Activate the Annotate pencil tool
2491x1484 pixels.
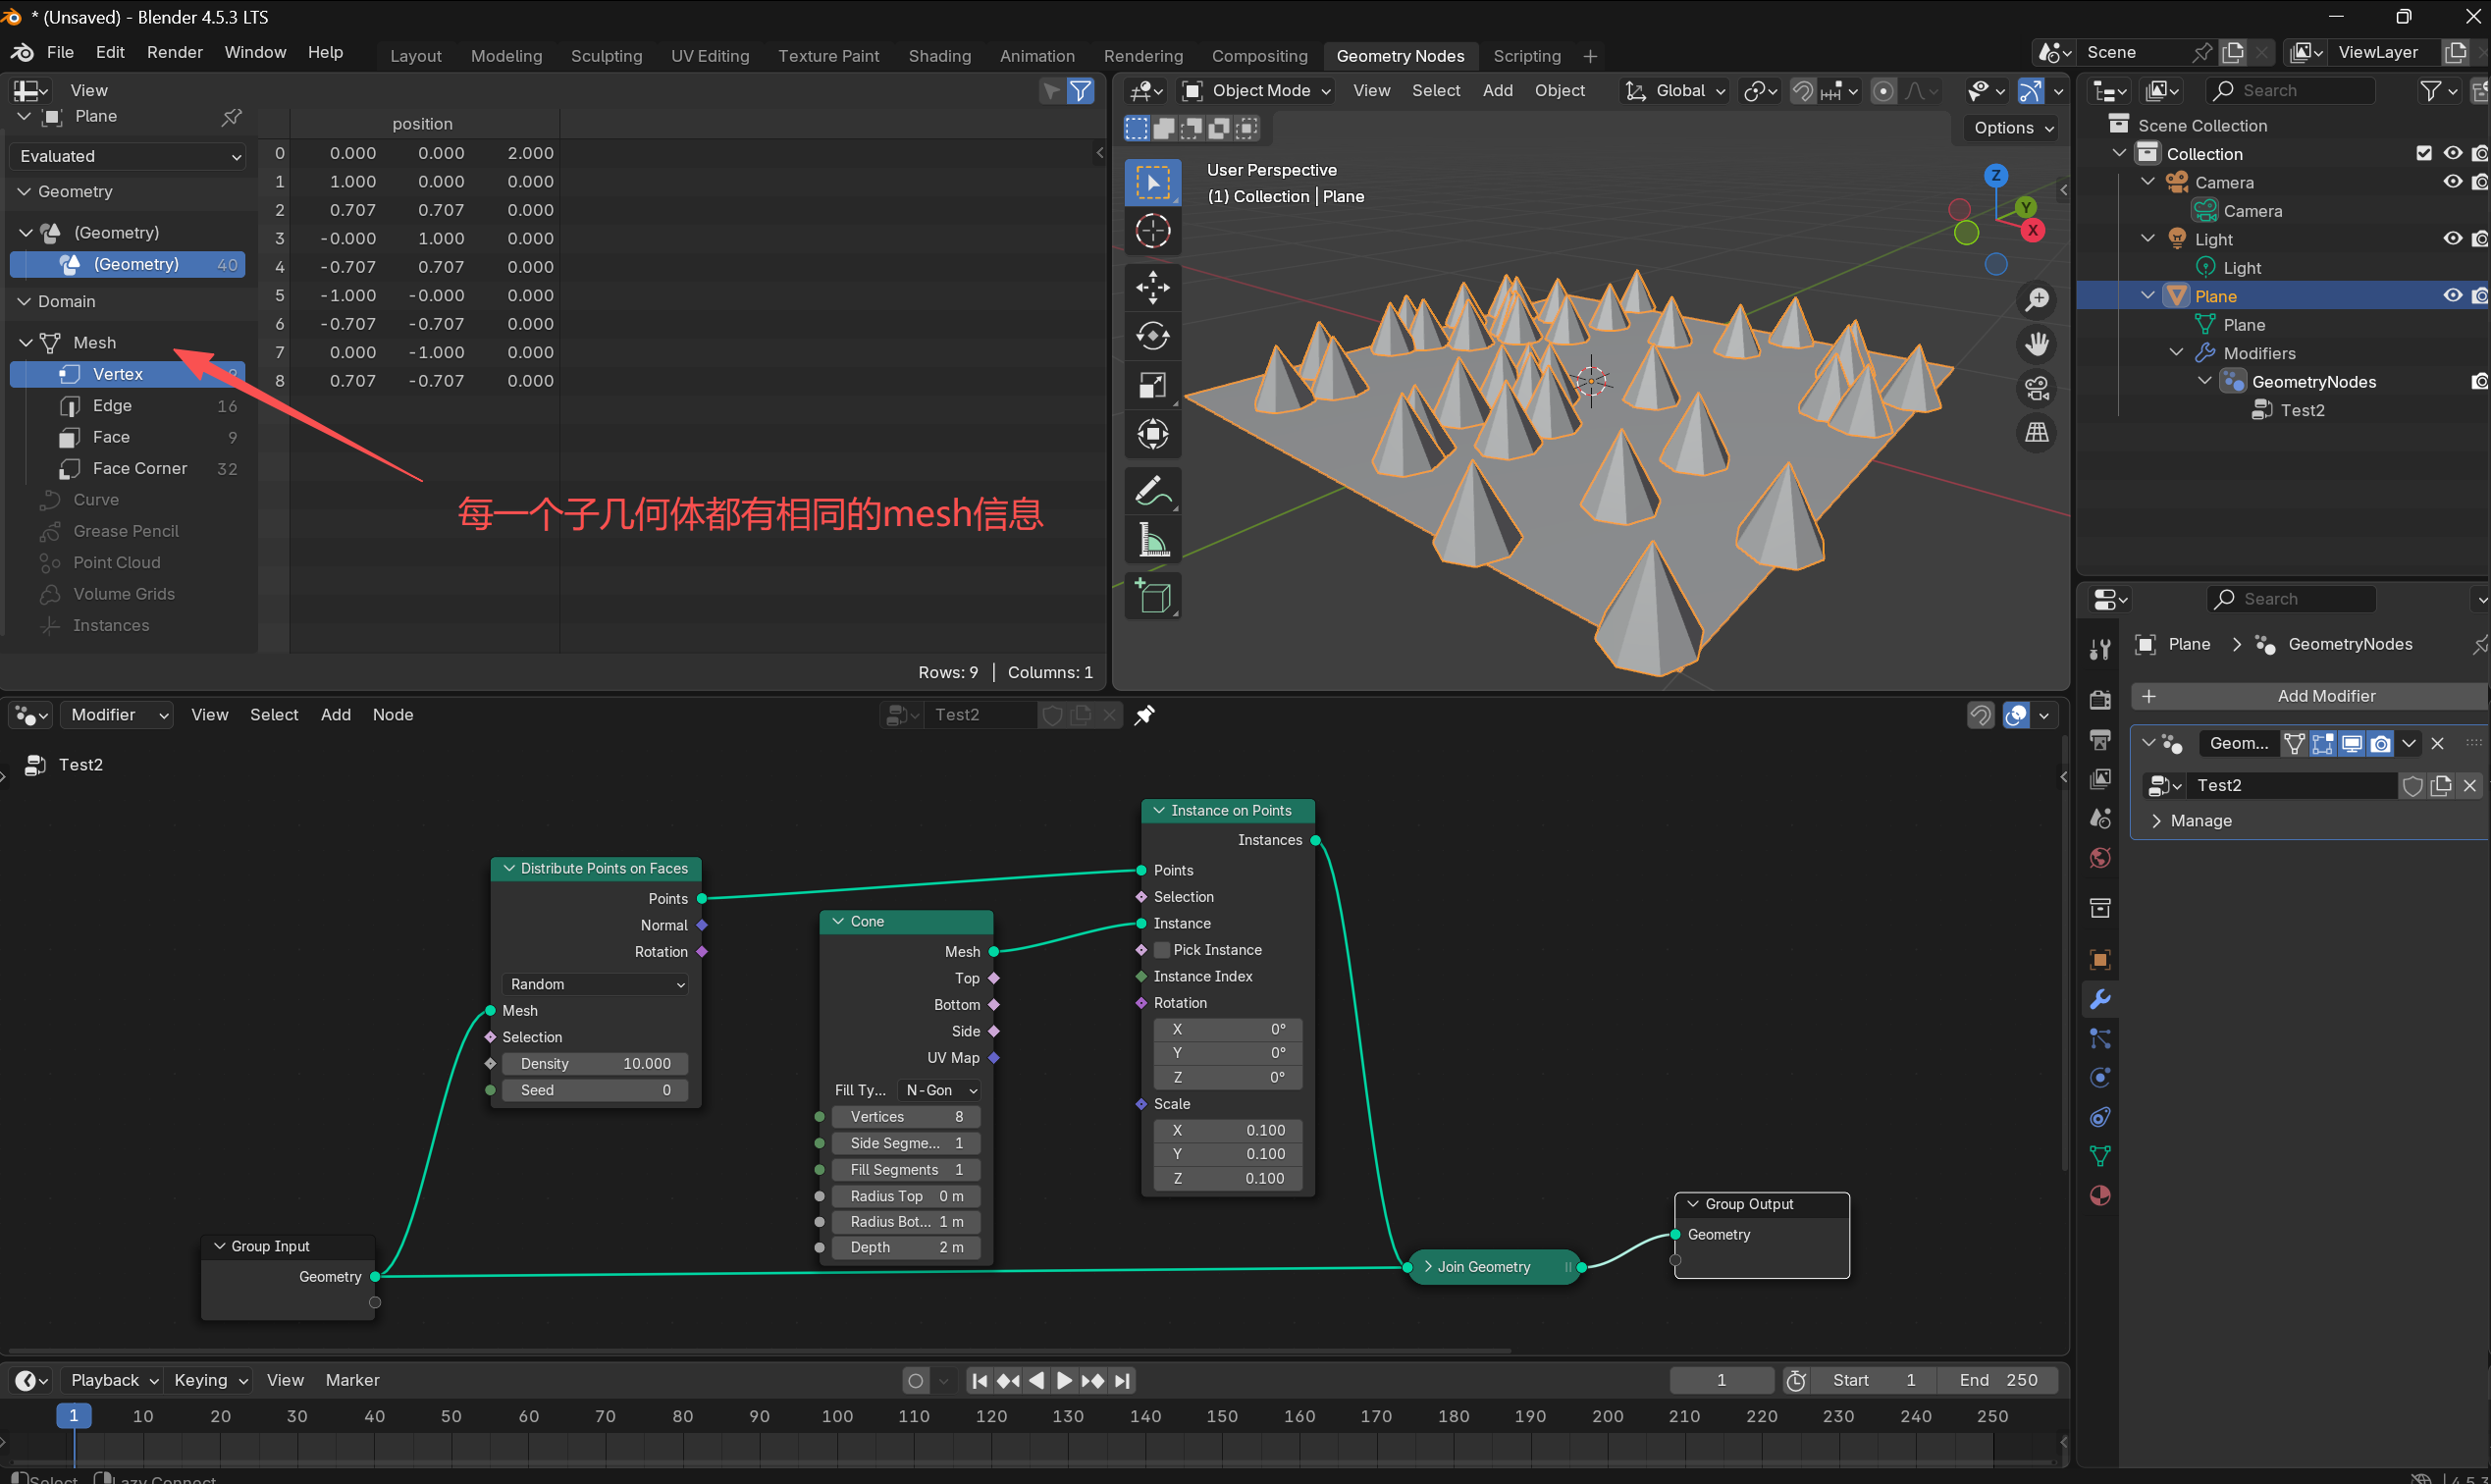pyautogui.click(x=1152, y=491)
